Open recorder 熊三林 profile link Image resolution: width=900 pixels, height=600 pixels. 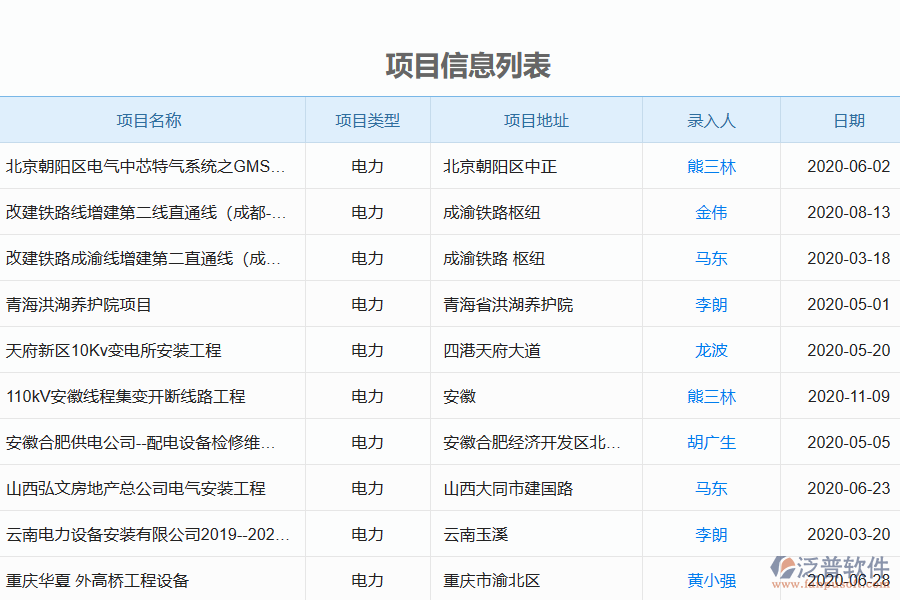pos(711,167)
